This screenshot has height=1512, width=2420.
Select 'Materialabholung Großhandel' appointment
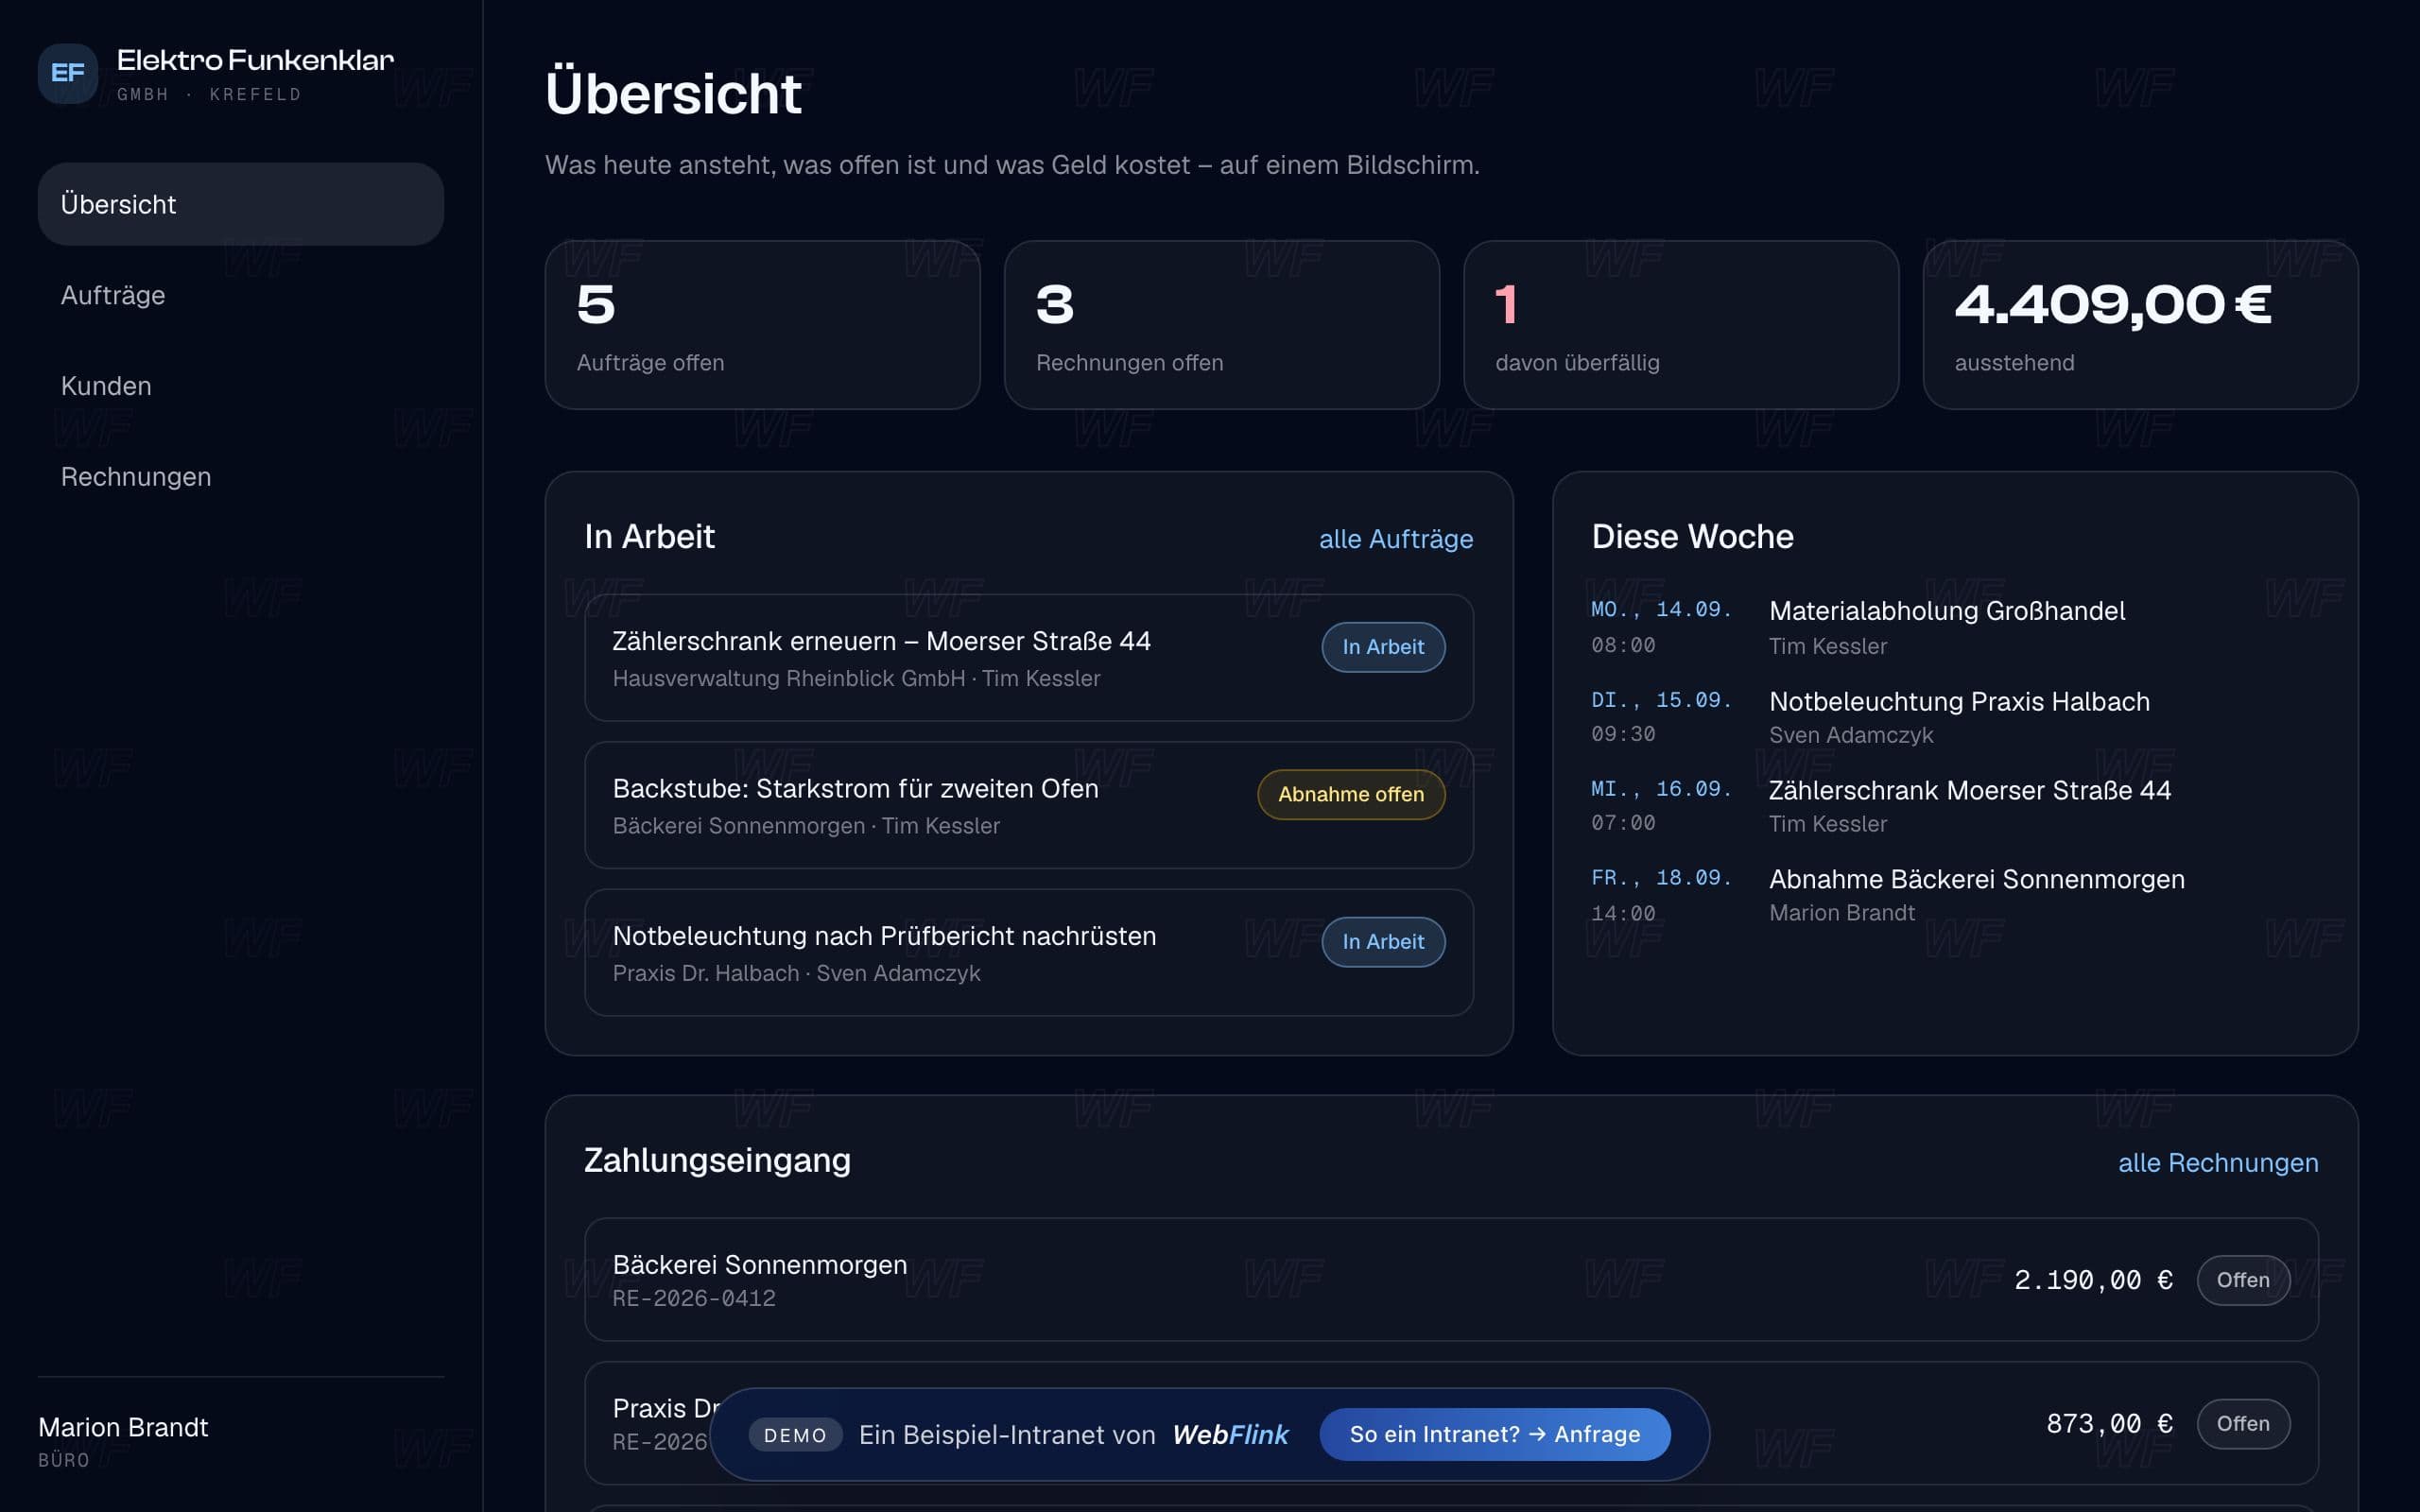pyautogui.click(x=1946, y=611)
